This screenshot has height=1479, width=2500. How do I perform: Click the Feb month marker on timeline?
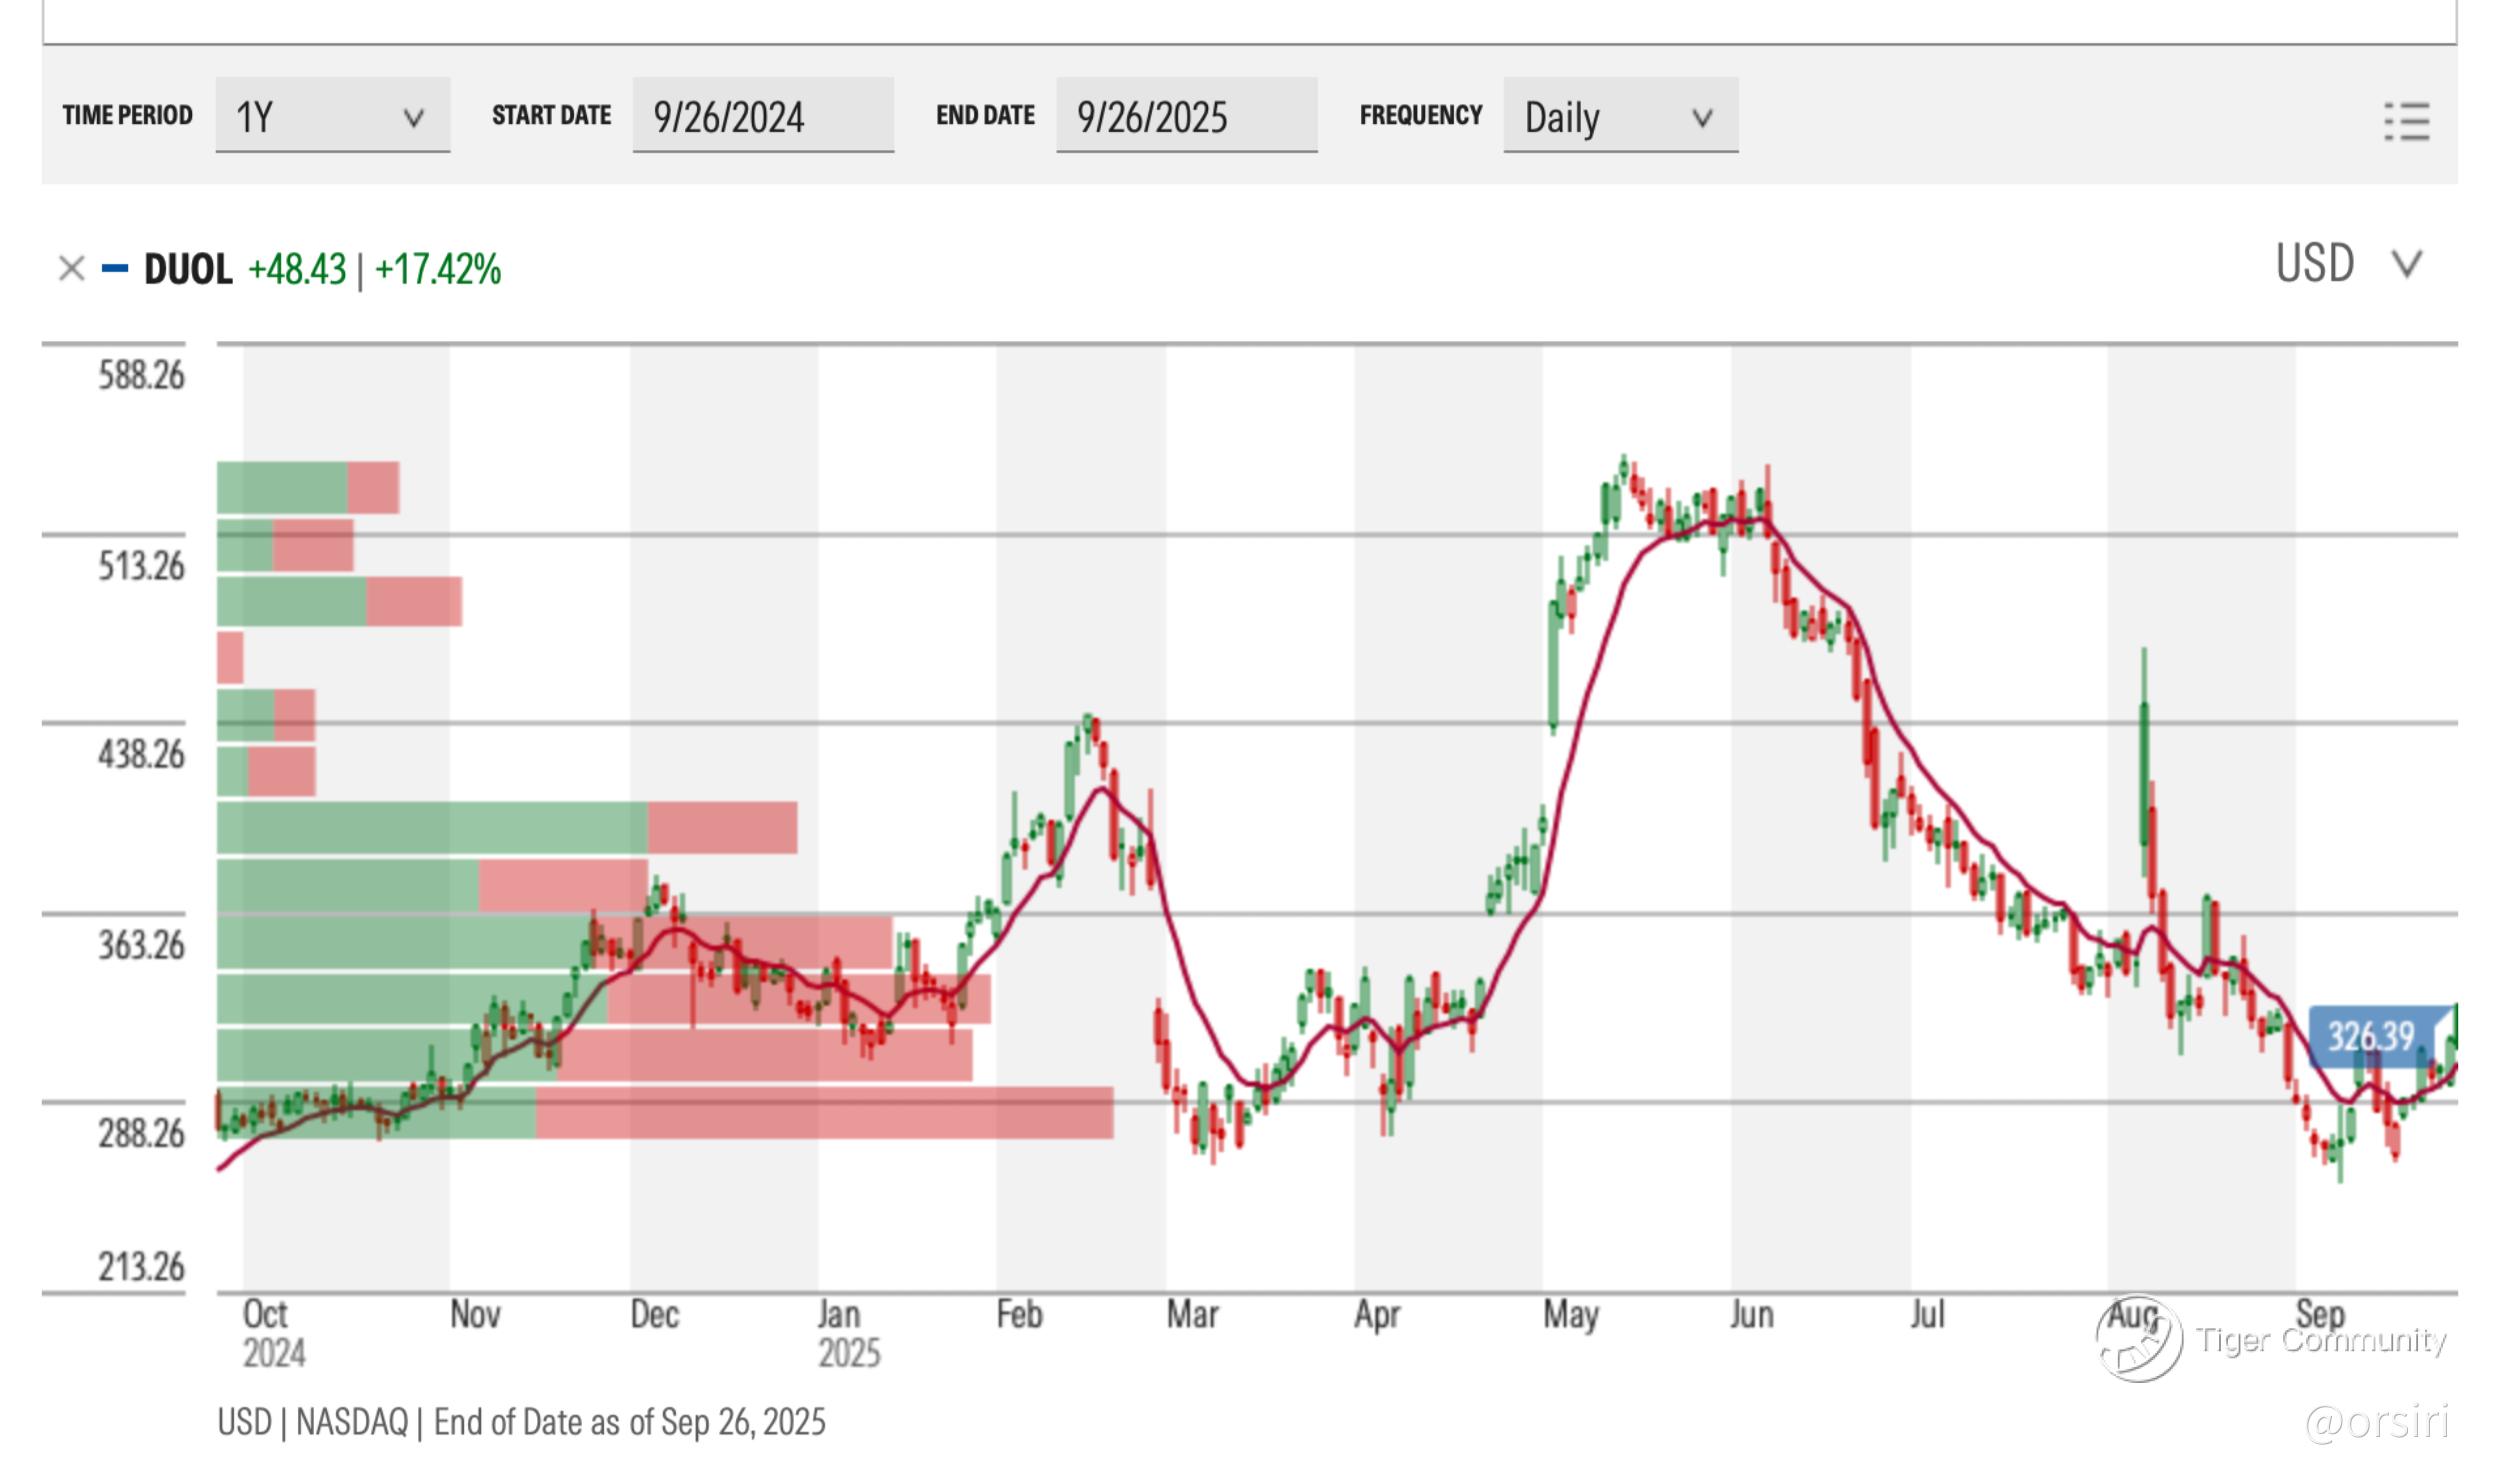pyautogui.click(x=1018, y=1314)
